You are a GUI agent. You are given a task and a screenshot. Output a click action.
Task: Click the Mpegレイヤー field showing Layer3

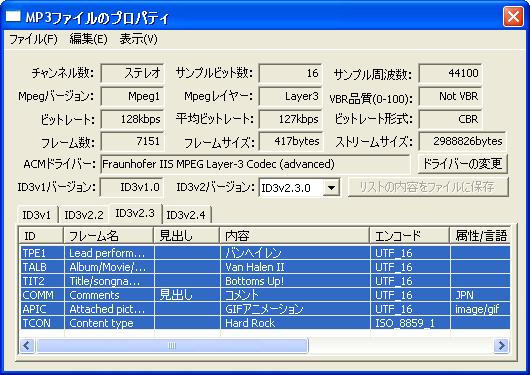tap(290, 96)
